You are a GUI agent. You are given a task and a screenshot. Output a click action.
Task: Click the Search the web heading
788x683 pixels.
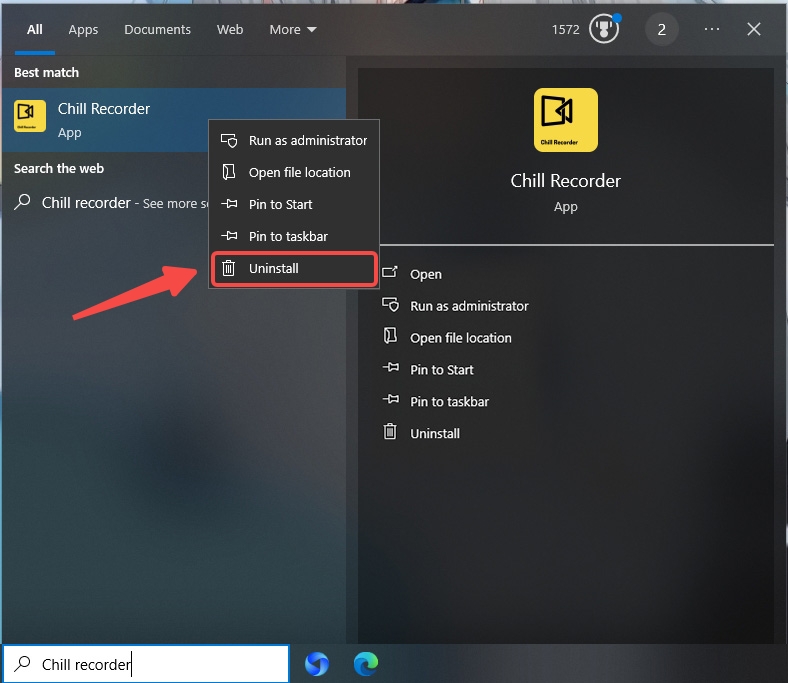(x=59, y=168)
